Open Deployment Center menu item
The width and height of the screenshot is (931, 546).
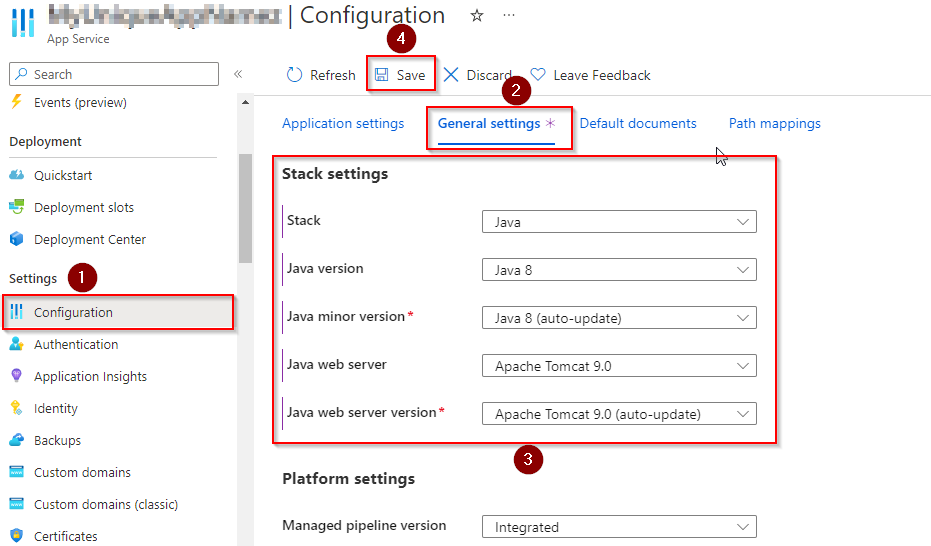point(90,239)
